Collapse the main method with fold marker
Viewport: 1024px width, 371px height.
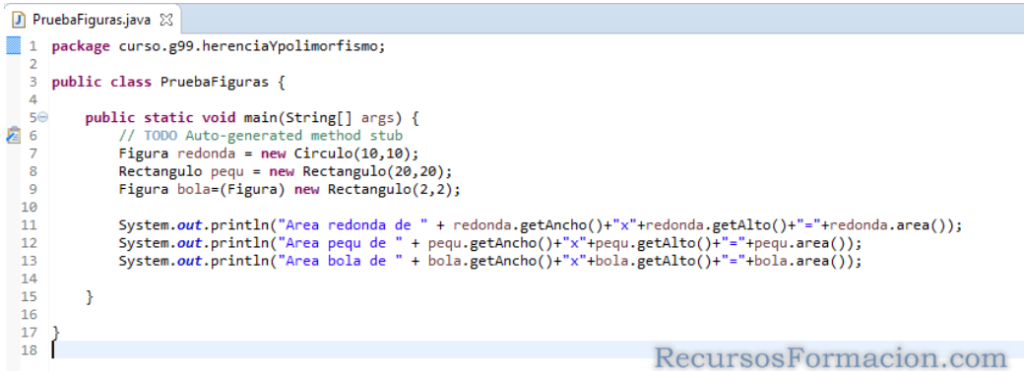coord(43,118)
